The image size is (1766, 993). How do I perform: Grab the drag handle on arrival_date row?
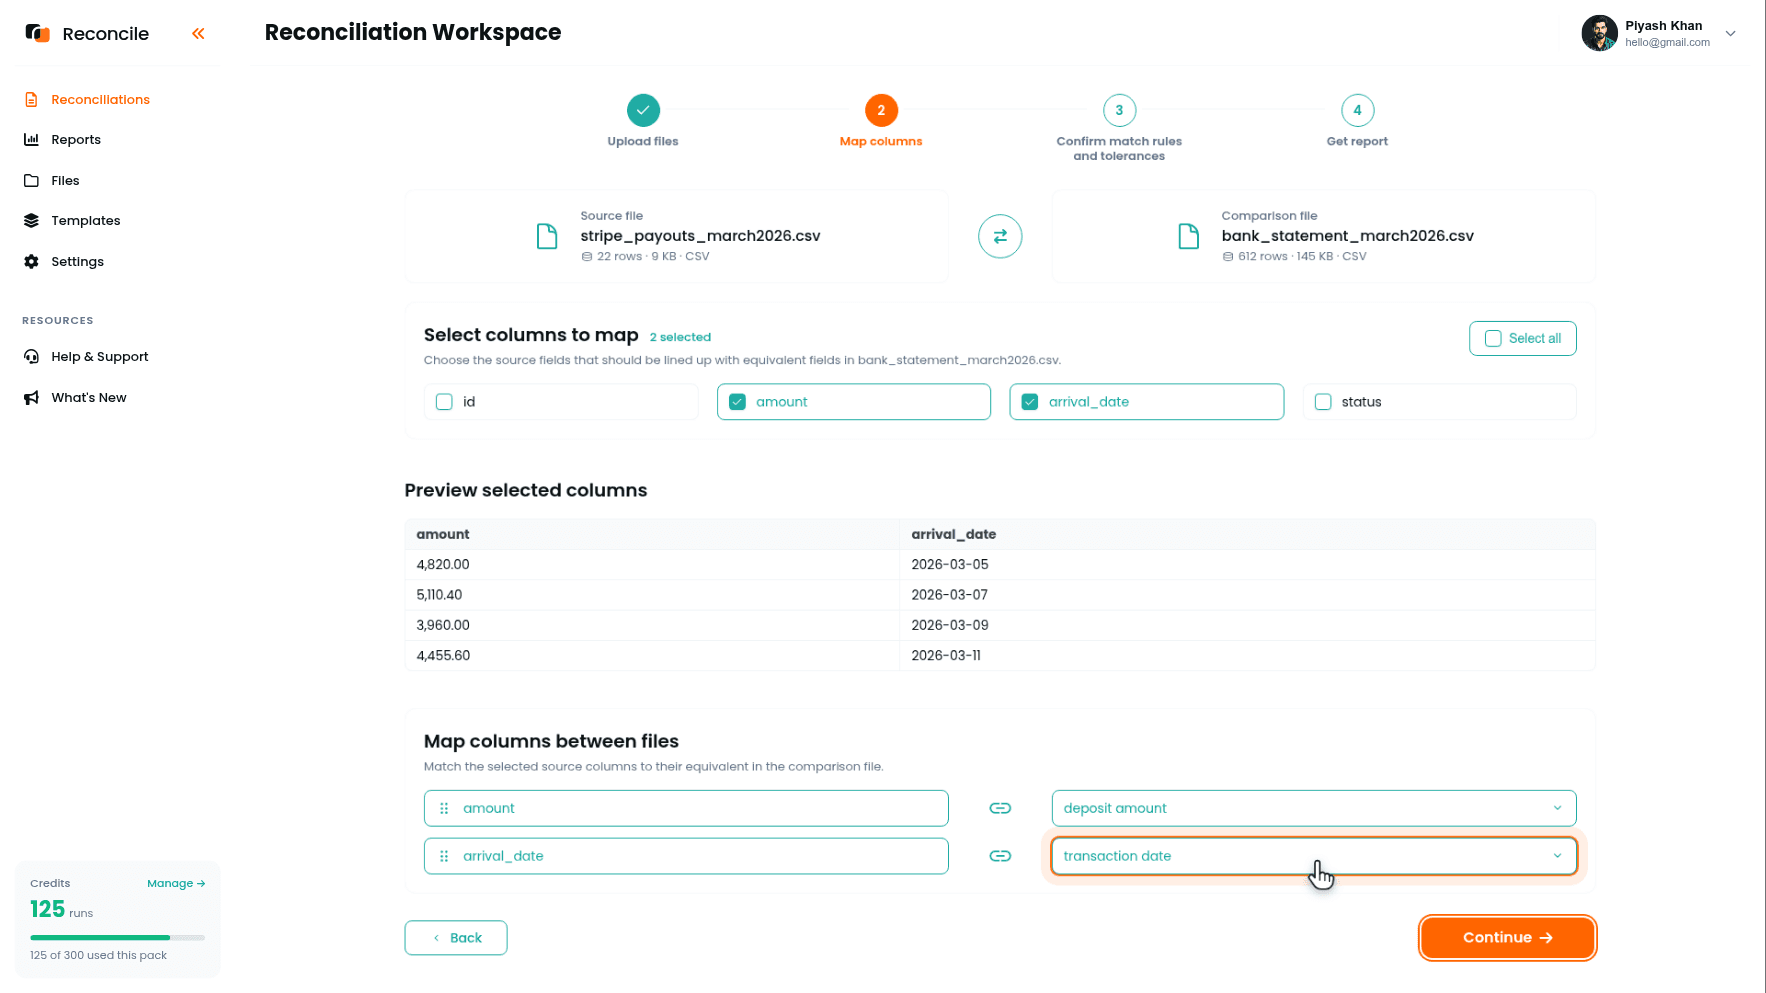pos(444,856)
